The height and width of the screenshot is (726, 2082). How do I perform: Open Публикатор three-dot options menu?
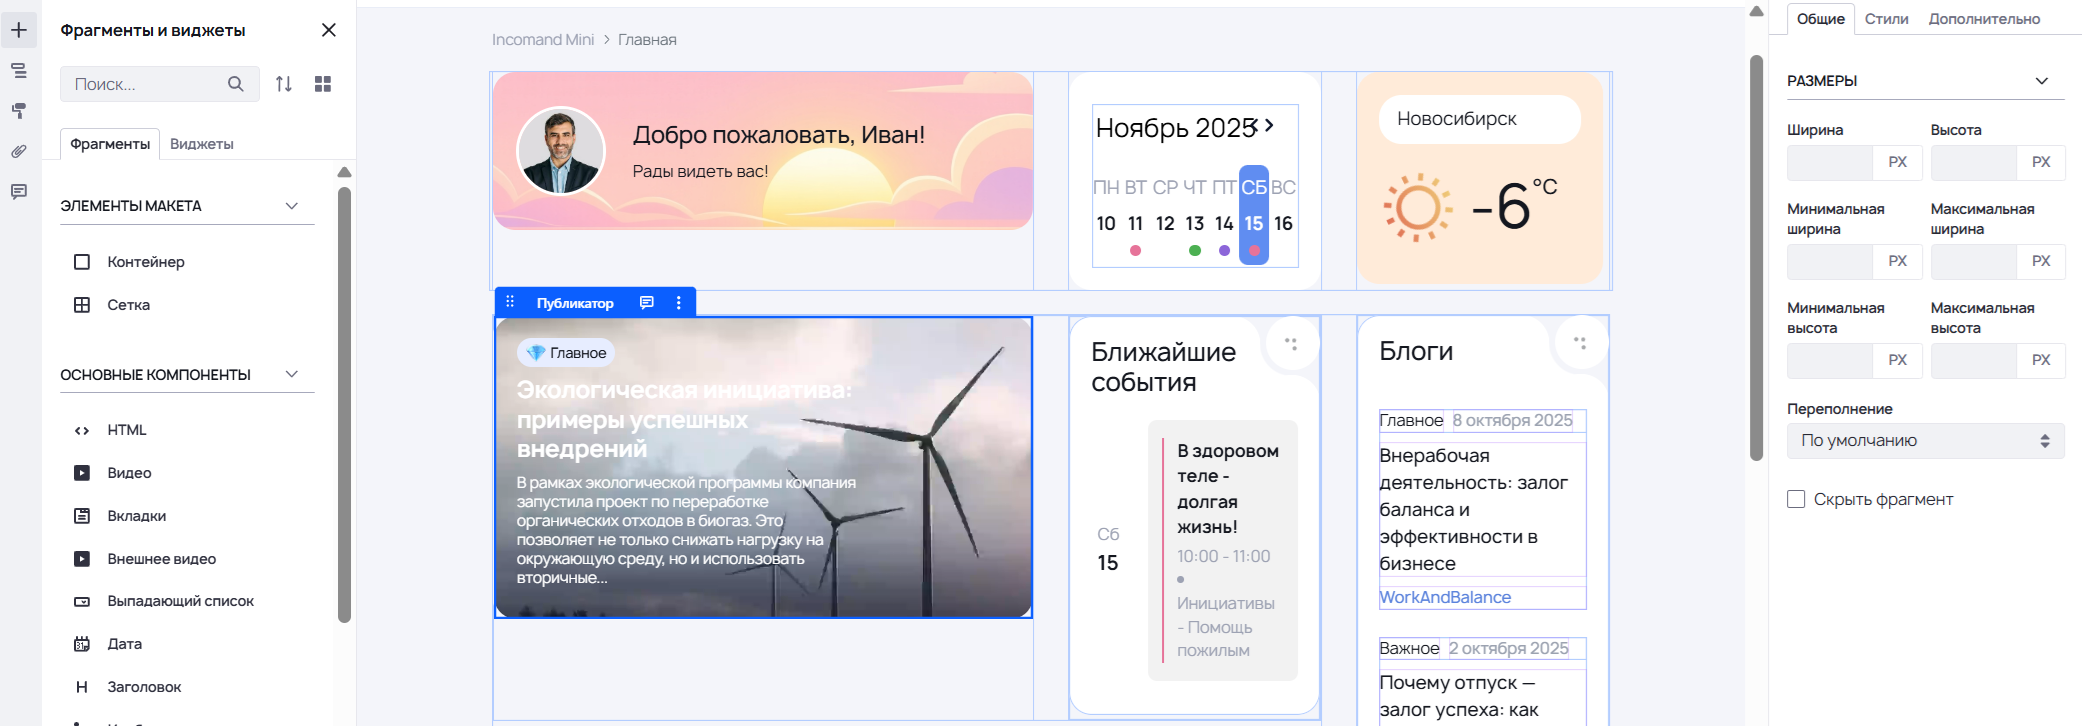pos(679,303)
